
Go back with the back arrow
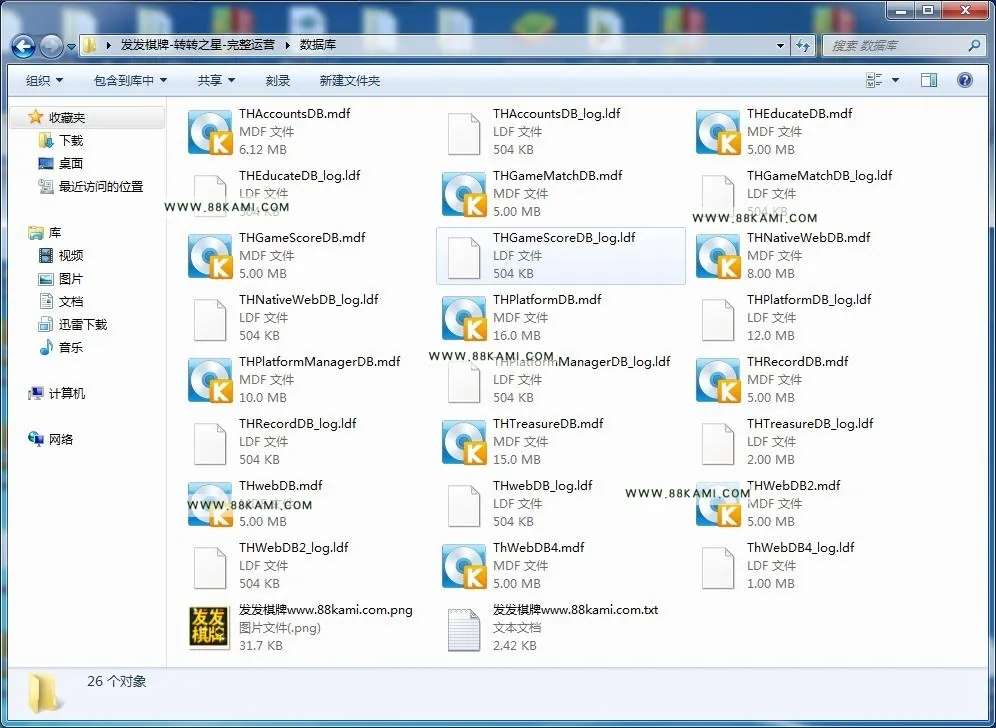point(24,46)
